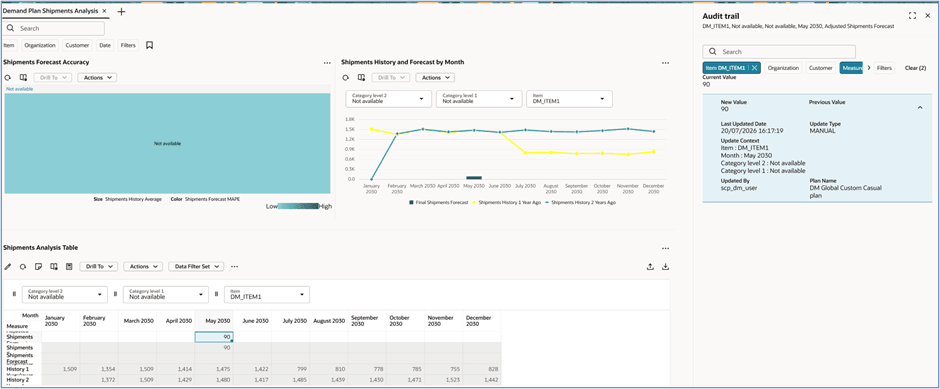Click the saved searches bookmark icon
Viewport: 940px width, 389px height.
[149, 45]
